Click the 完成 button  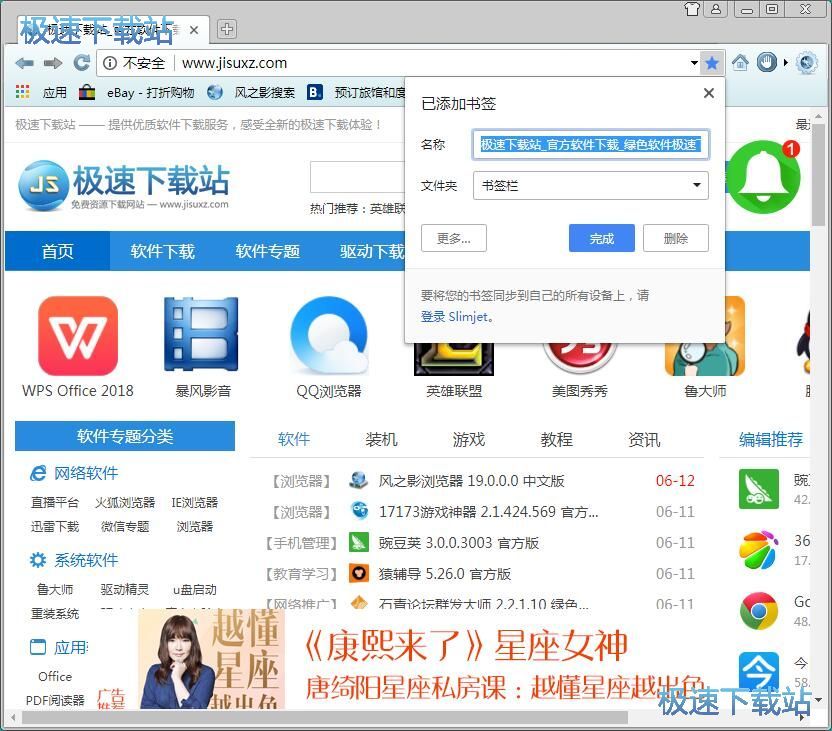(x=602, y=238)
